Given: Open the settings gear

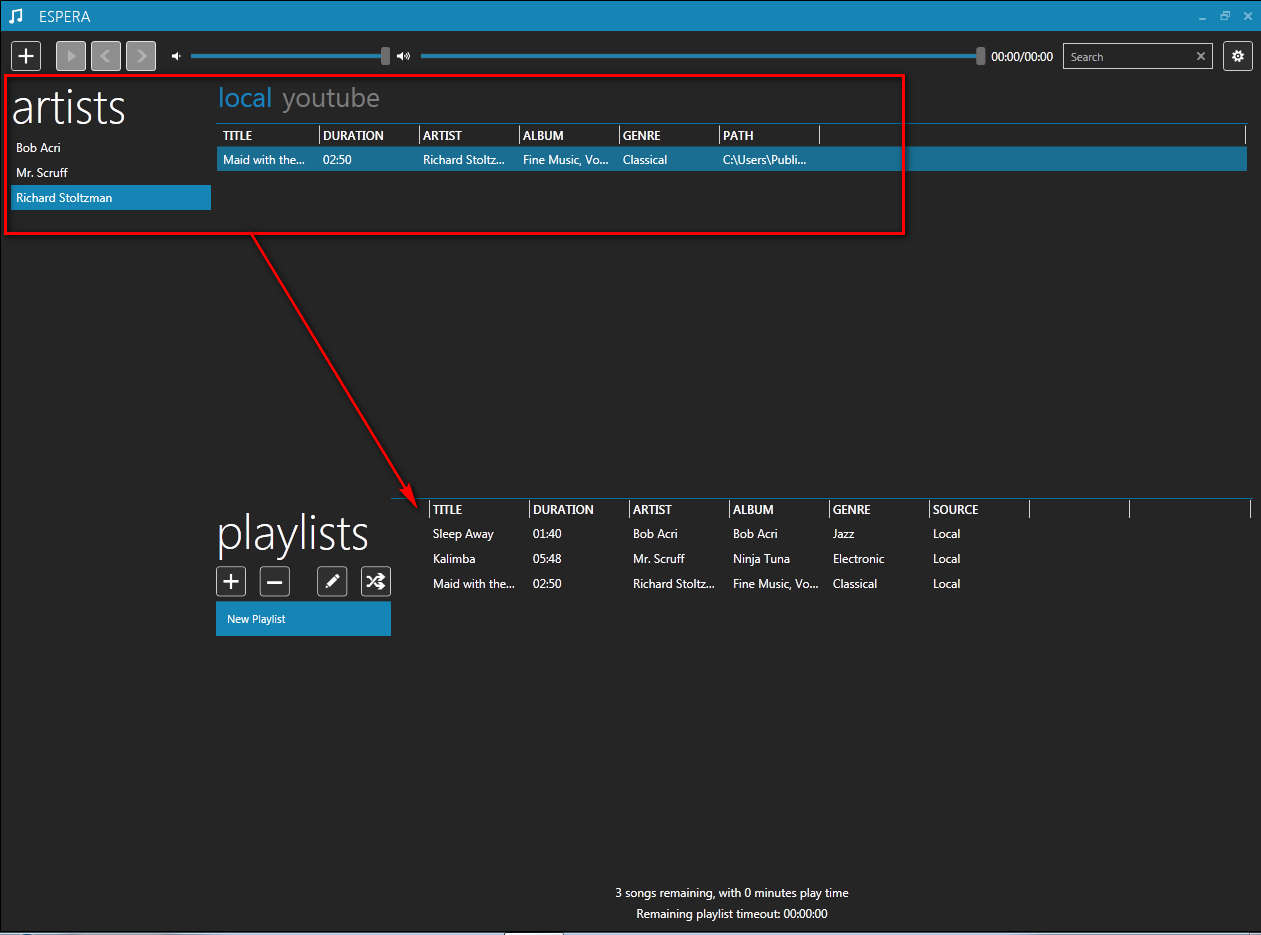Looking at the screenshot, I should (1238, 56).
